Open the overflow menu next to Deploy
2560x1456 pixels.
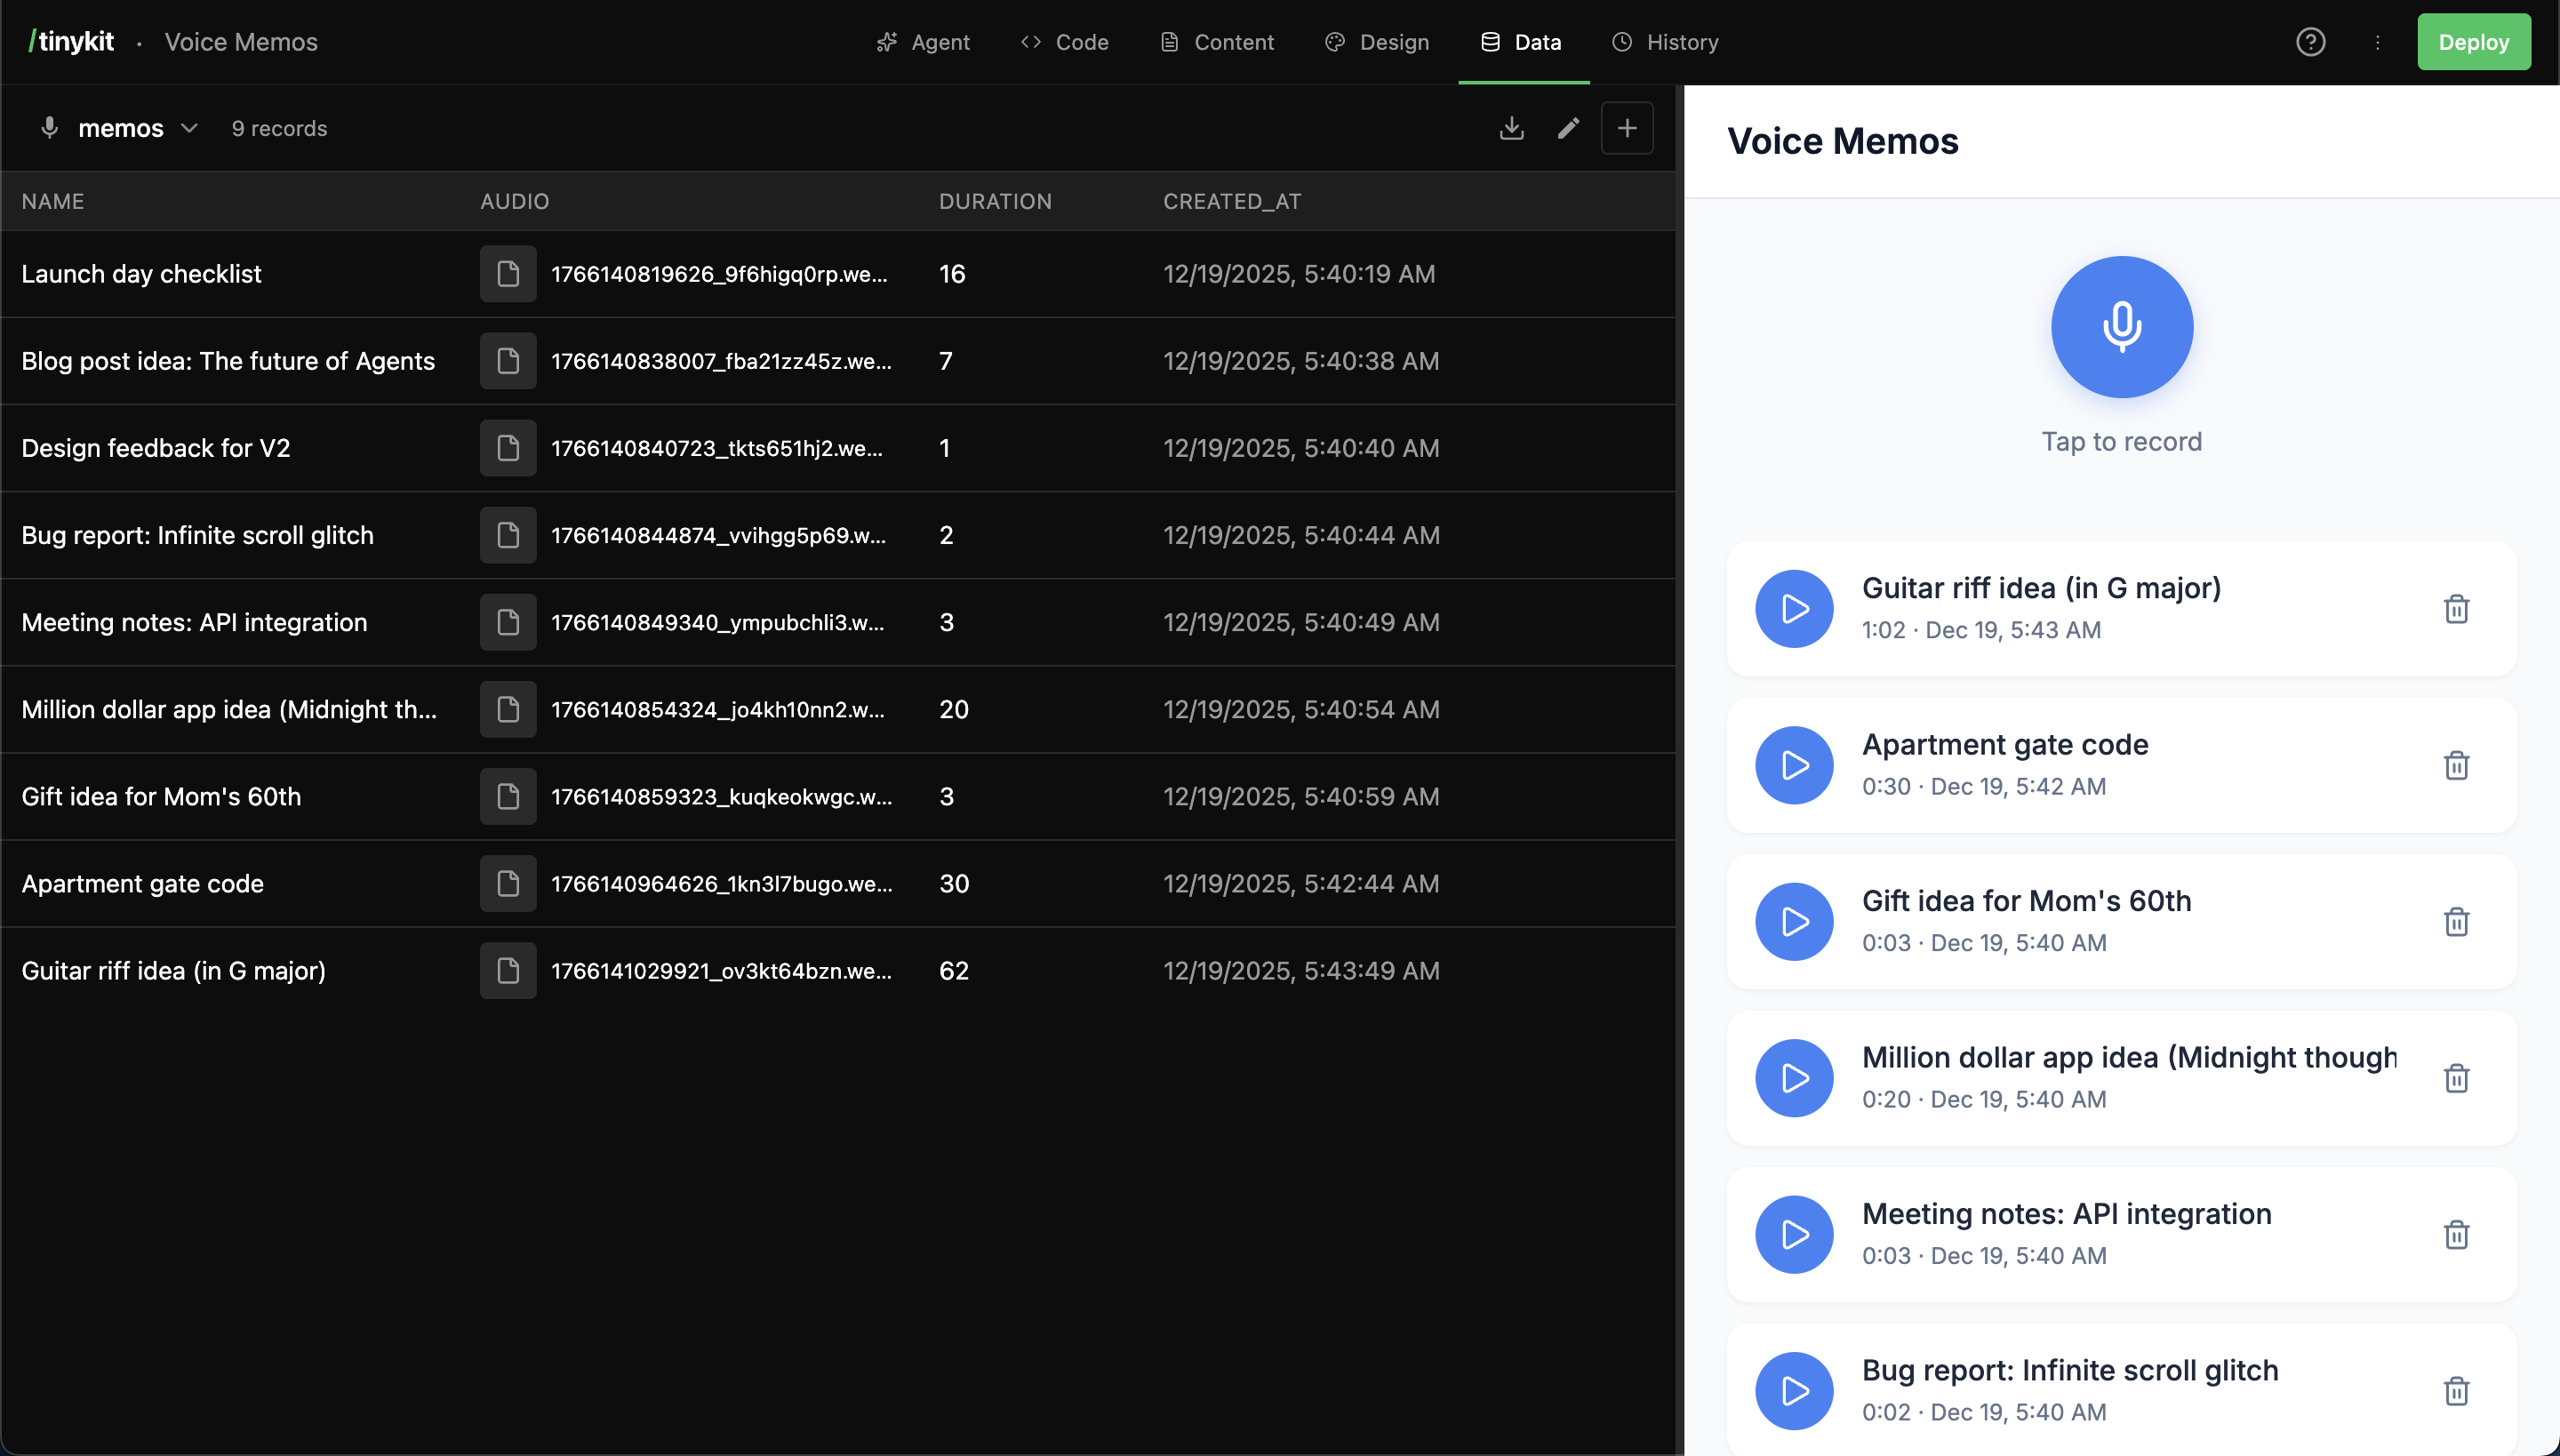(x=2377, y=42)
